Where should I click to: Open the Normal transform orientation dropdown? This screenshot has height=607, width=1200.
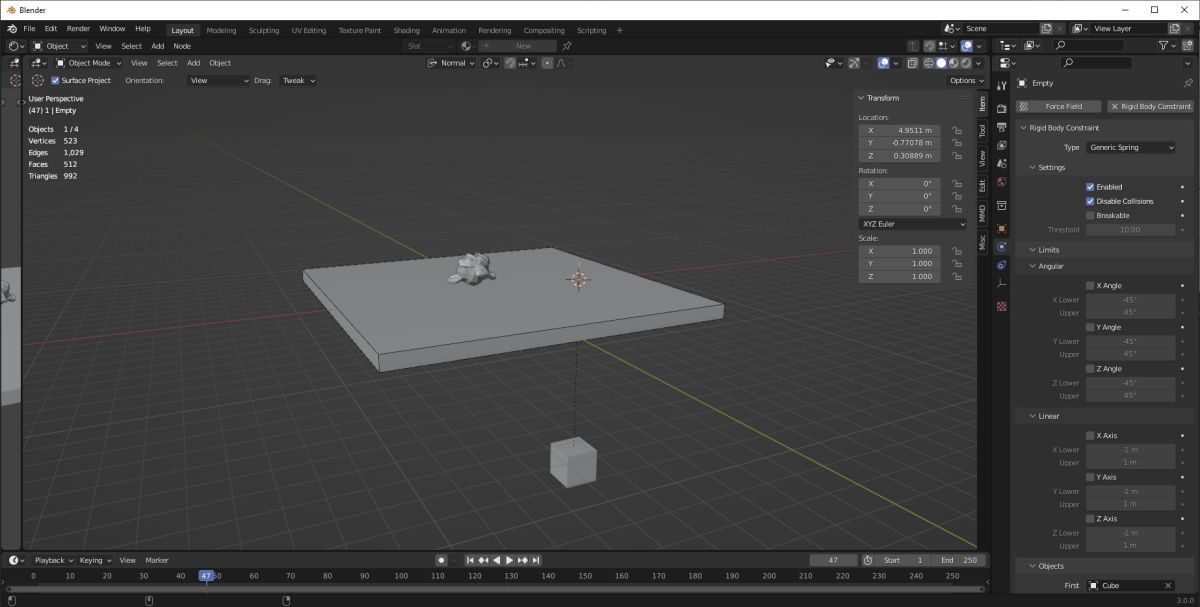(451, 63)
